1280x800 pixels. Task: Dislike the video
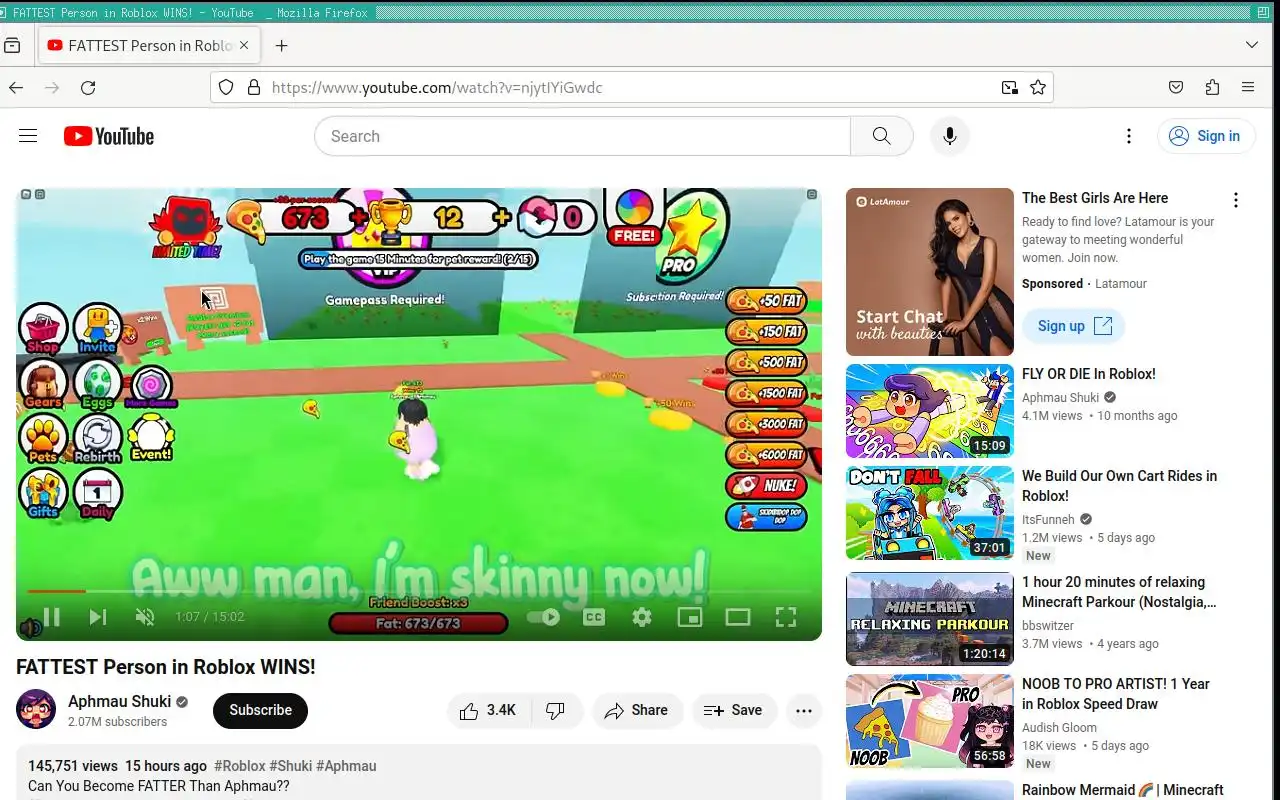[x=556, y=710]
